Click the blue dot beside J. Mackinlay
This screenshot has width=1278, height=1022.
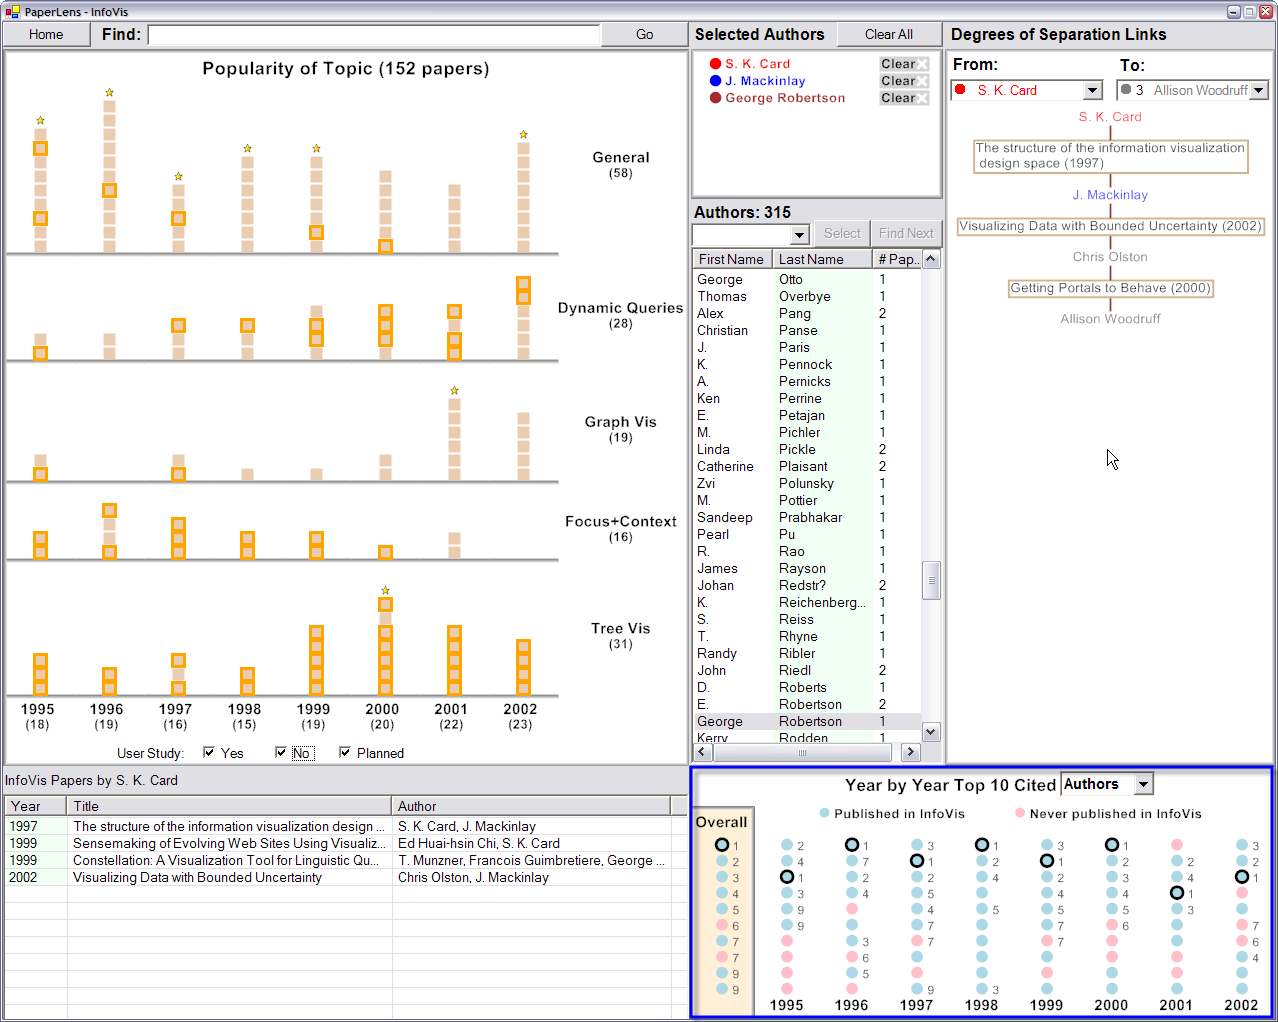coord(715,81)
